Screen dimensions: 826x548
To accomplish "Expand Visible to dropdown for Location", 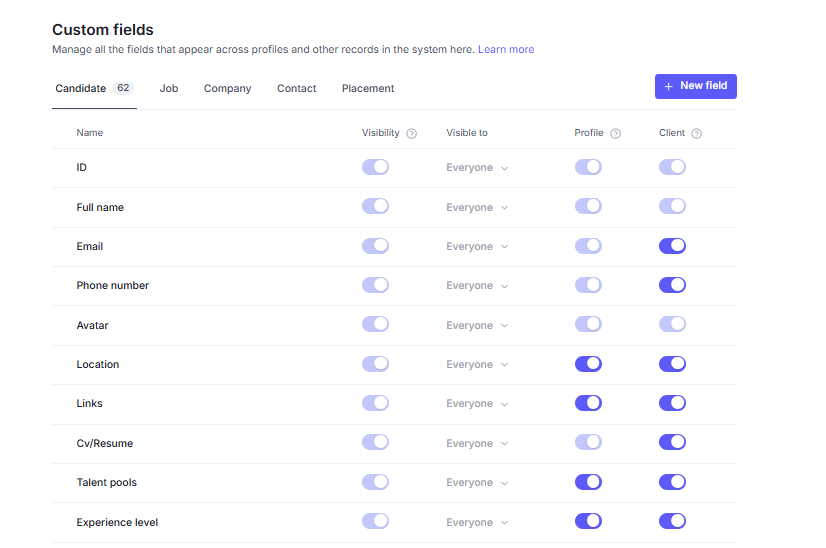I will (x=477, y=365).
